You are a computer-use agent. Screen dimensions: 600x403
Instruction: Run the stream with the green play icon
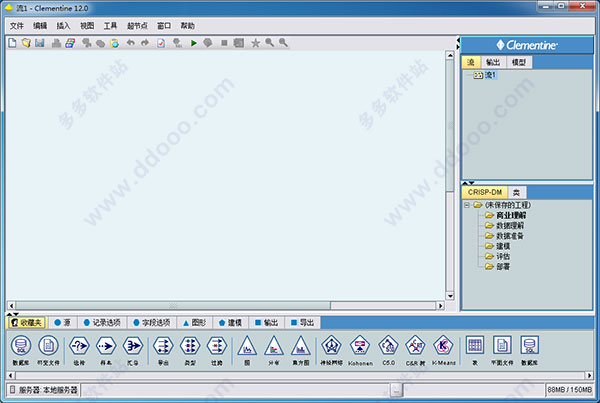(194, 43)
